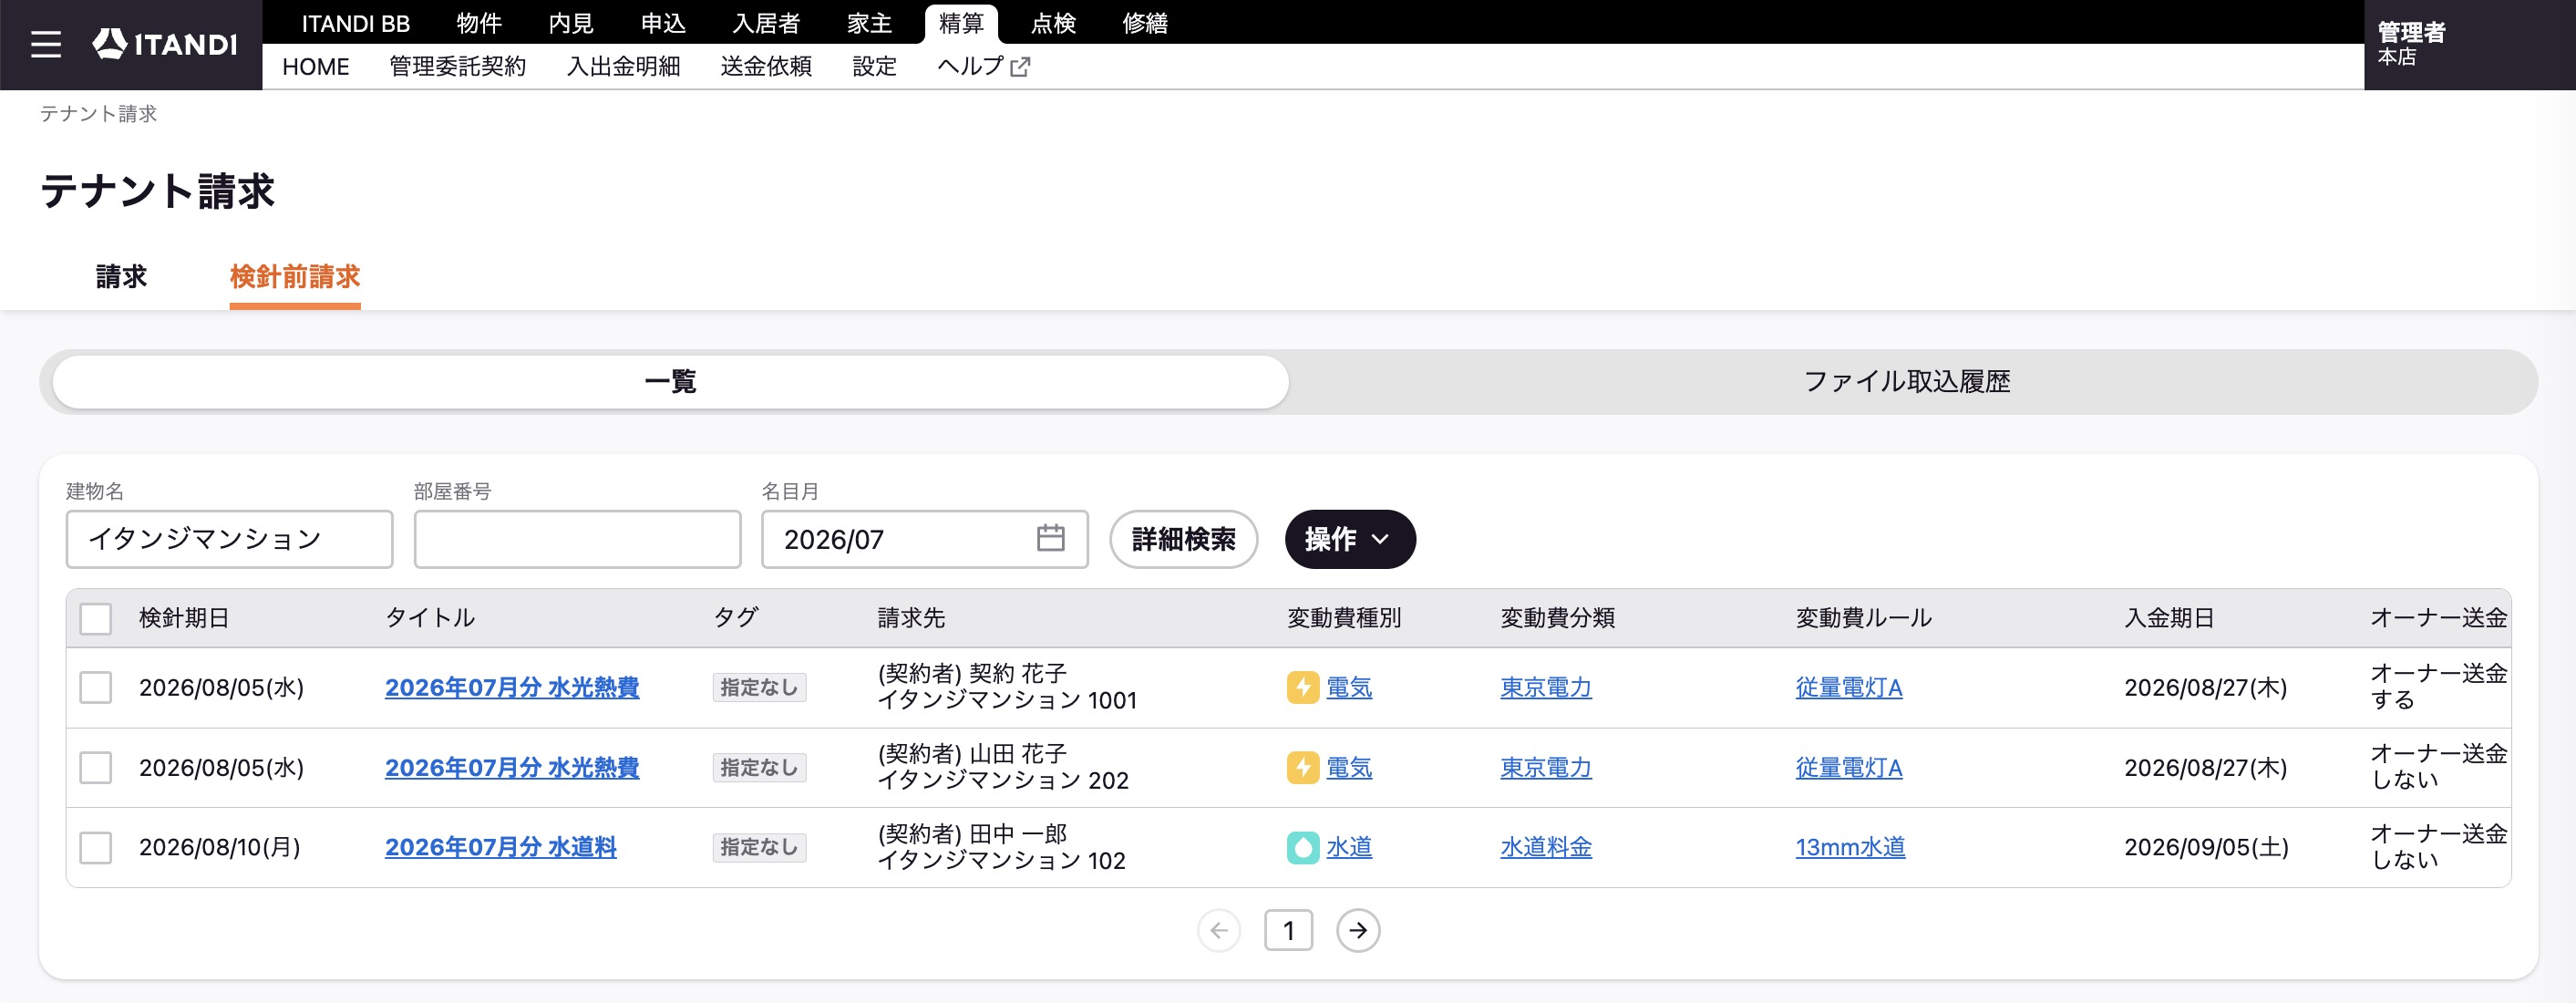This screenshot has height=1003, width=2576.
Task: Open 水光熱費 title link for 山田 花子
Action: click(512, 767)
